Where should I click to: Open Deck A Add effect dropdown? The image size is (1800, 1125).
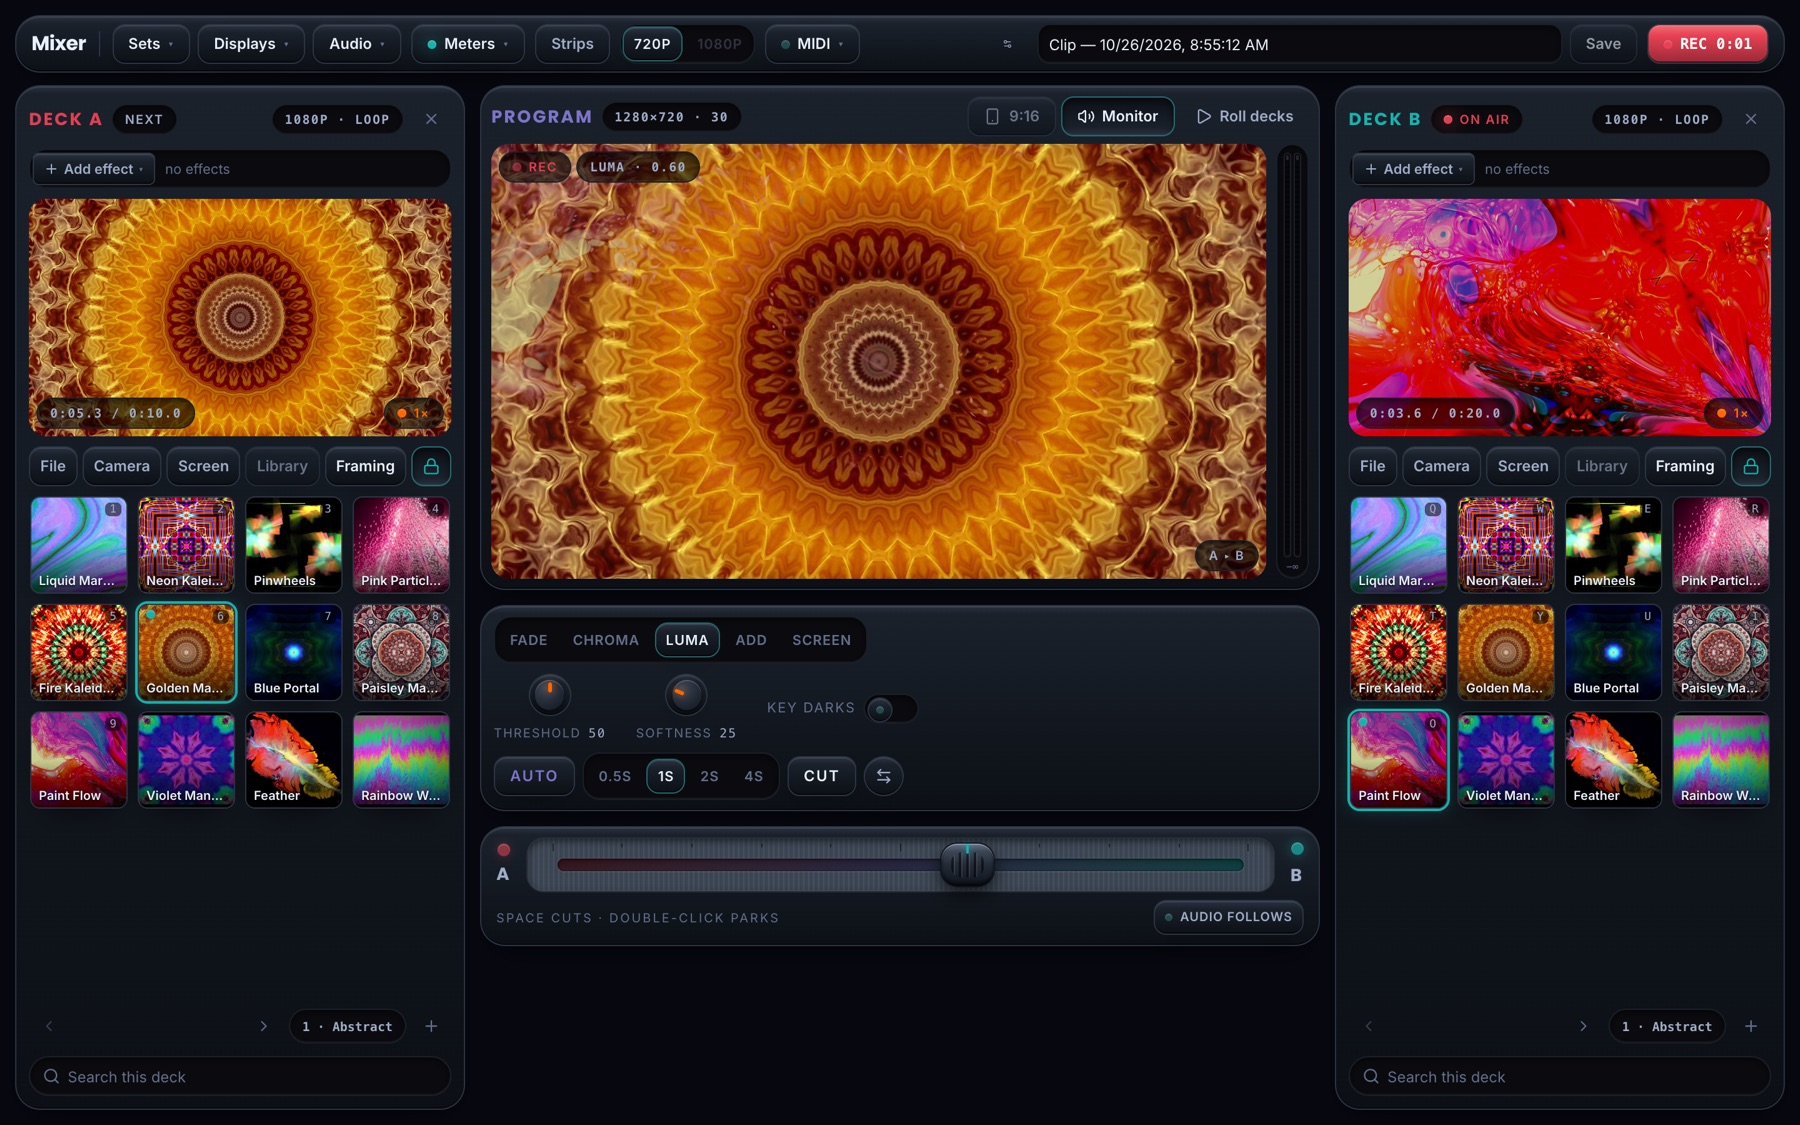tap(94, 169)
